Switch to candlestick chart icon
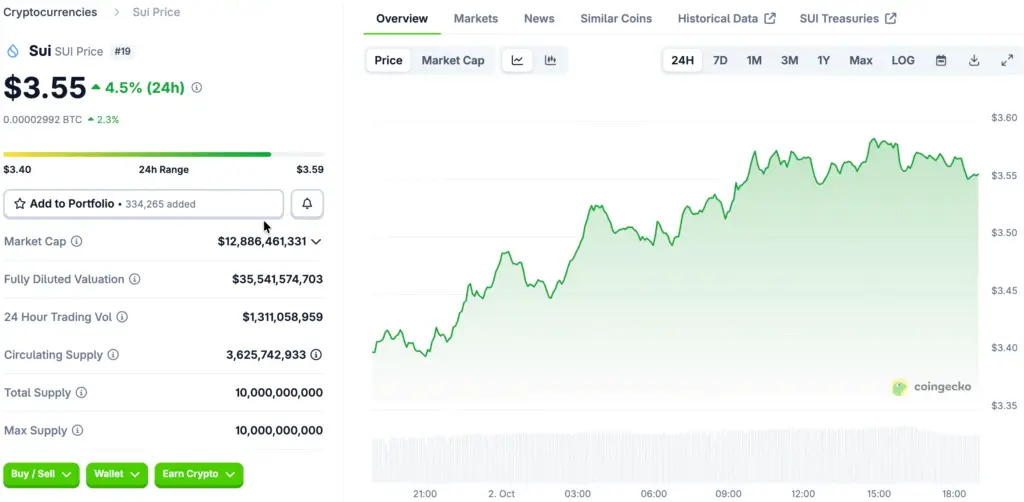Viewport: 1024px width, 502px height. 550,60
